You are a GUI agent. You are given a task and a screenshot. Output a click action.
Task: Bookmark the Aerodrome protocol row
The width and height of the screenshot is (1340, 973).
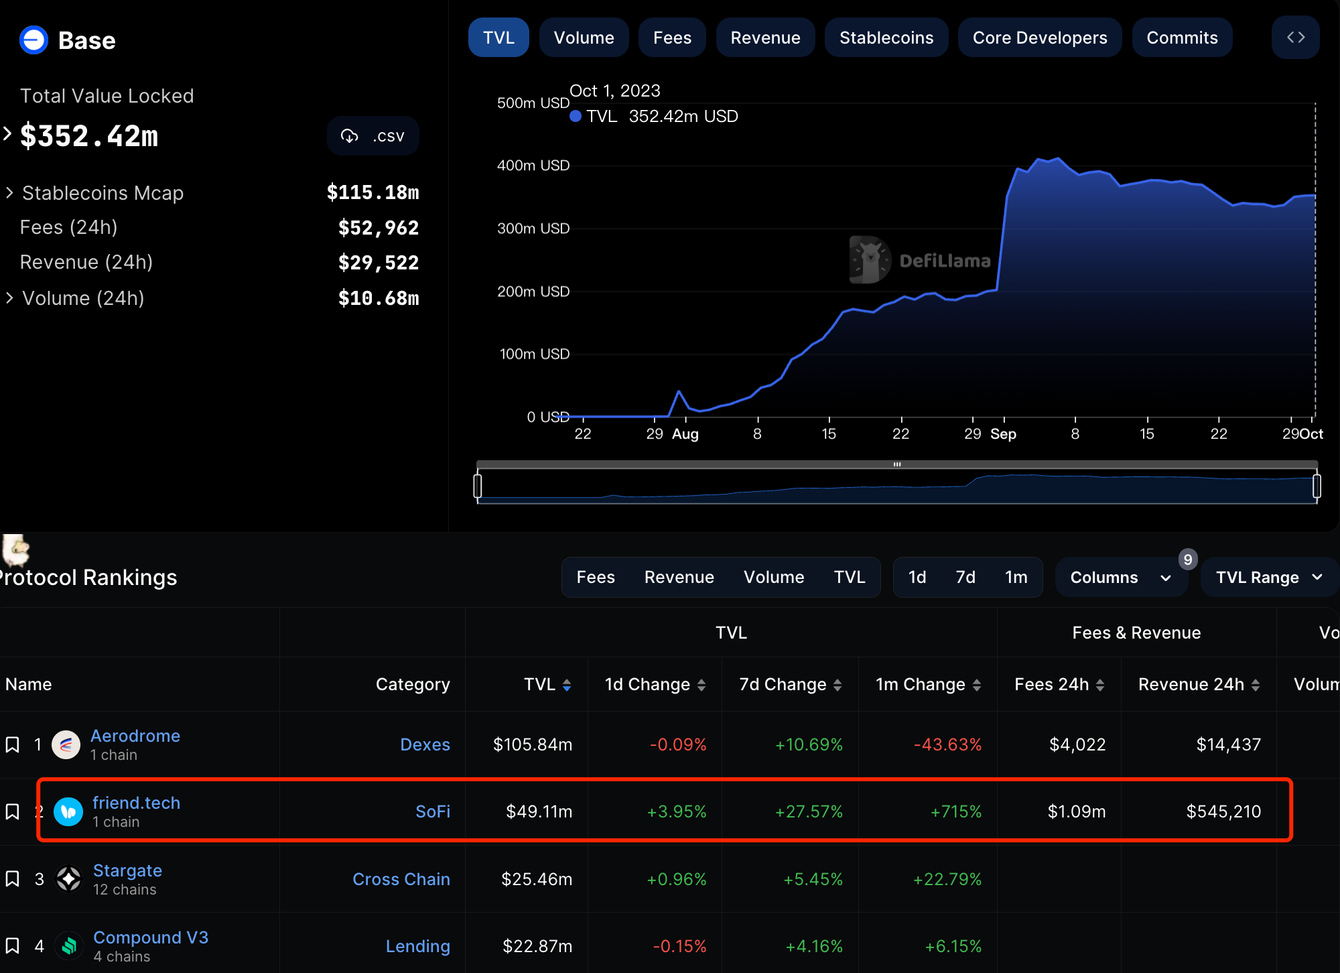[x=13, y=745]
